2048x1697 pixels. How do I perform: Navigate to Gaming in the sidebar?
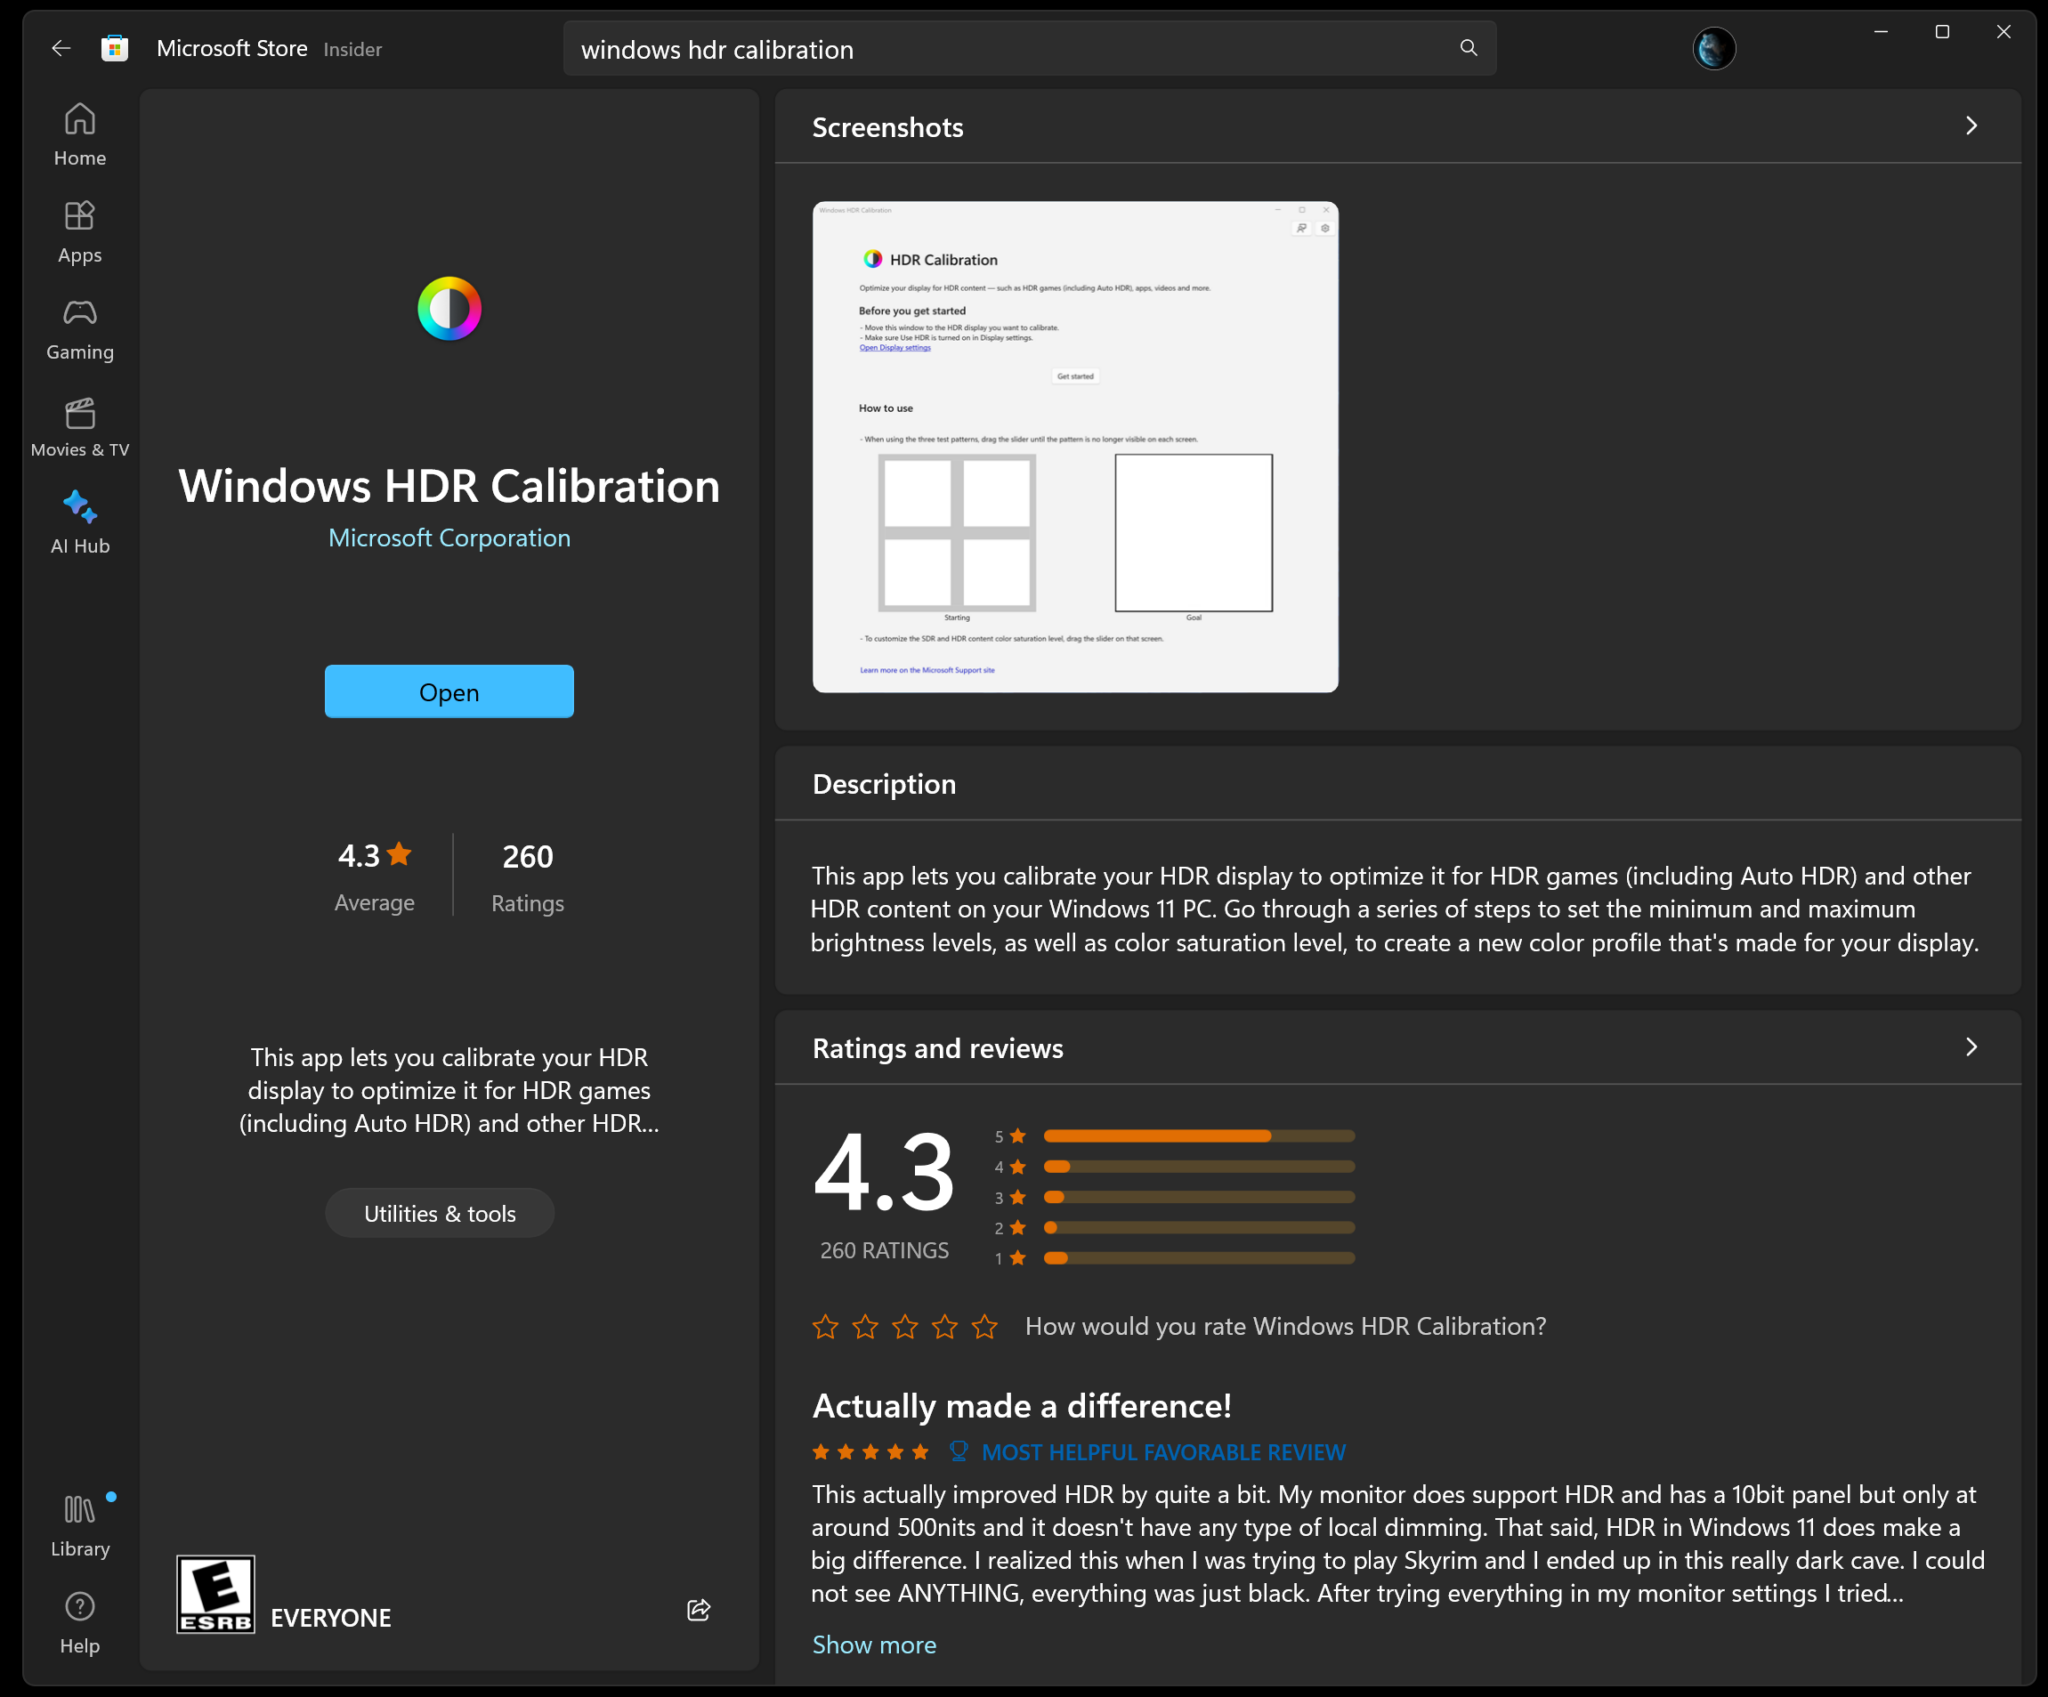click(x=80, y=329)
